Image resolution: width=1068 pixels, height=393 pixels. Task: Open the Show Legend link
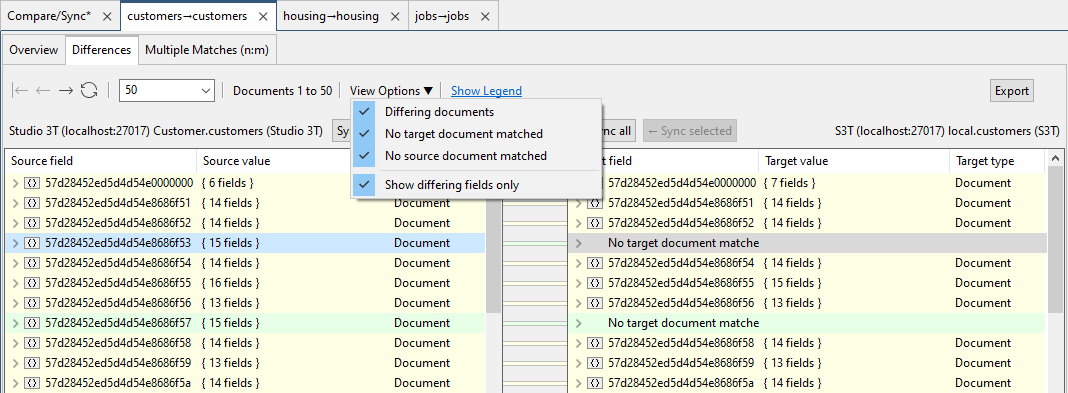tap(486, 91)
